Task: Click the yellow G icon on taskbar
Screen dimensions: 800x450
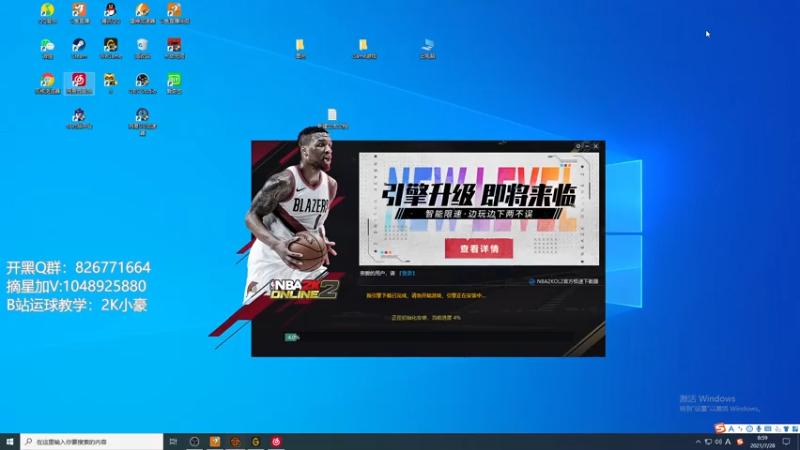Action: (x=256, y=441)
